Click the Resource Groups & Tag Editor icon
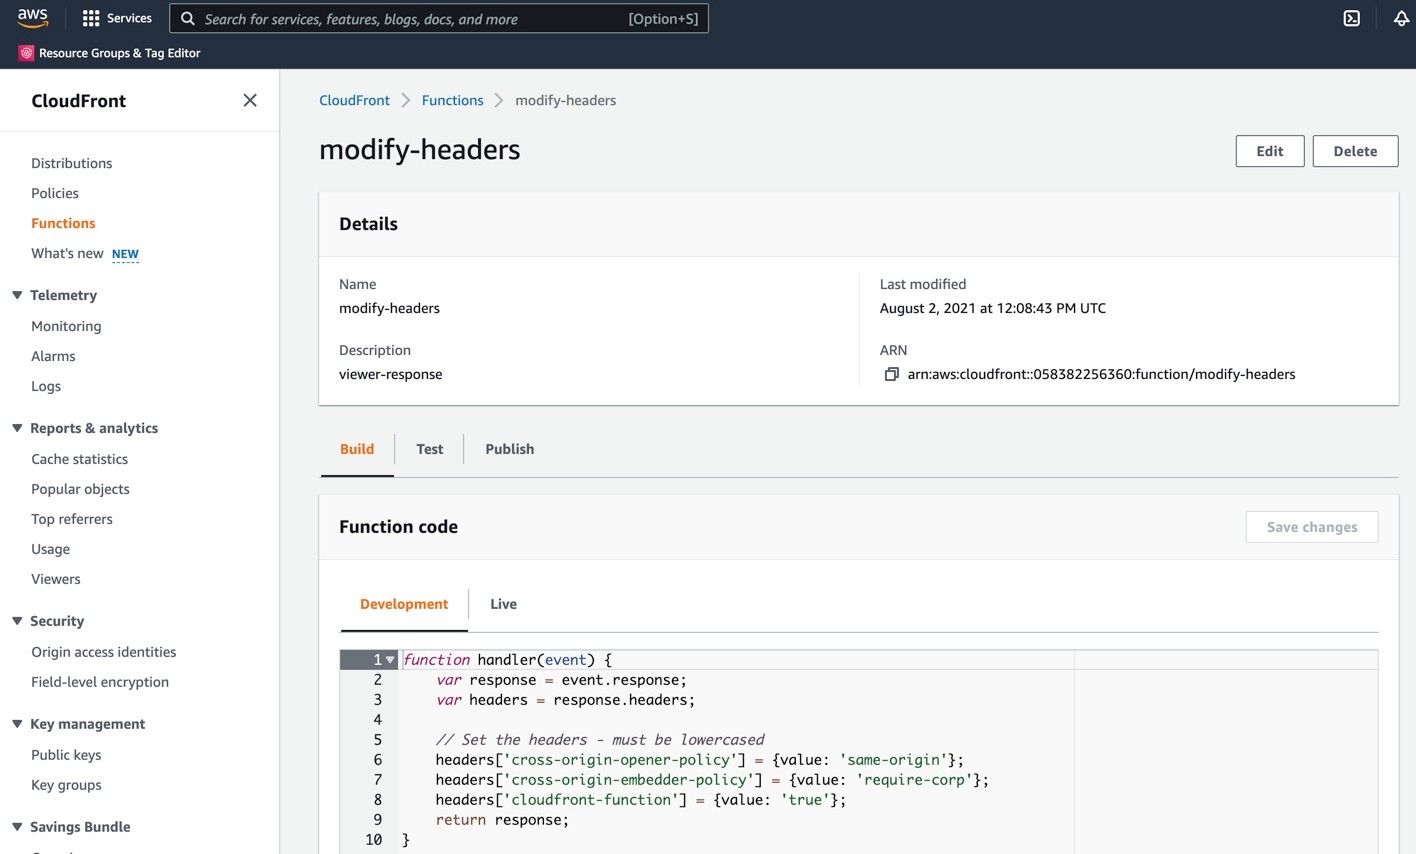Screen dimensions: 1416x854 tap(26, 53)
